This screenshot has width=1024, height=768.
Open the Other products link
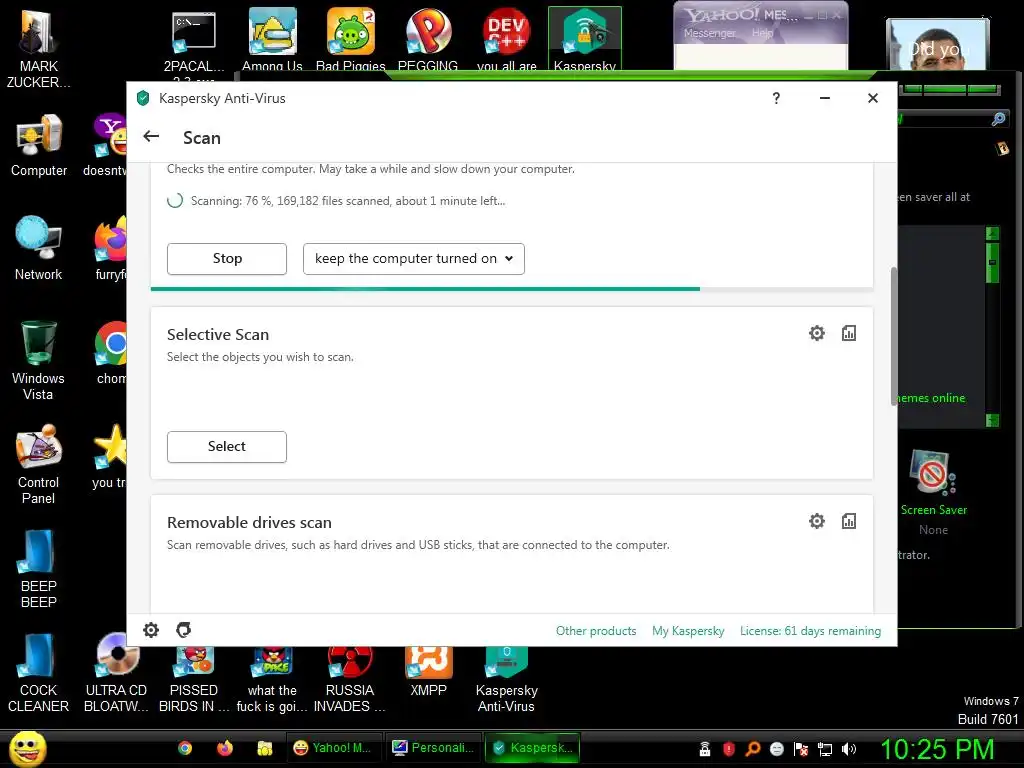tap(596, 631)
